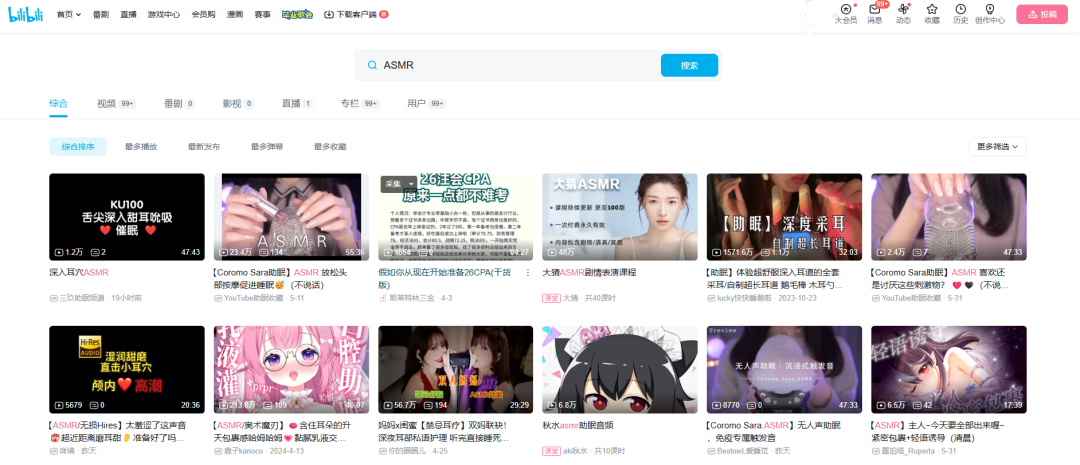
Task: Open the 历史 history clock icon
Action: [960, 10]
